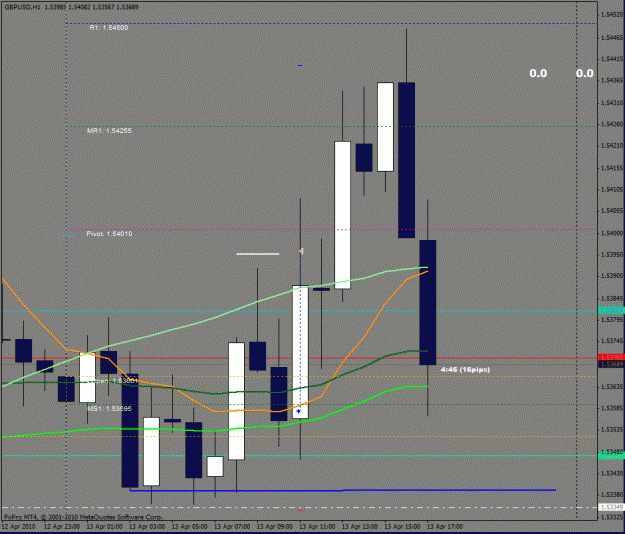Click price scale value 1.53380
Viewport: 625px width, 534px height.
click(612, 495)
